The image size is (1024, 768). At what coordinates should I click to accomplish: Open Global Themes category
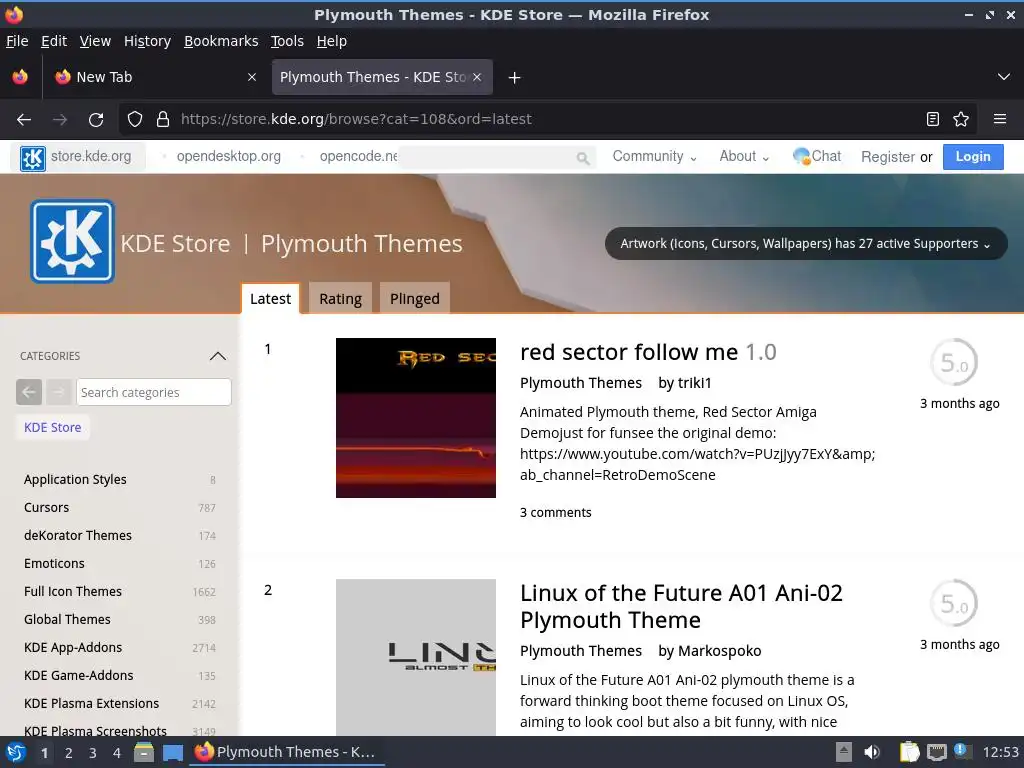67,620
